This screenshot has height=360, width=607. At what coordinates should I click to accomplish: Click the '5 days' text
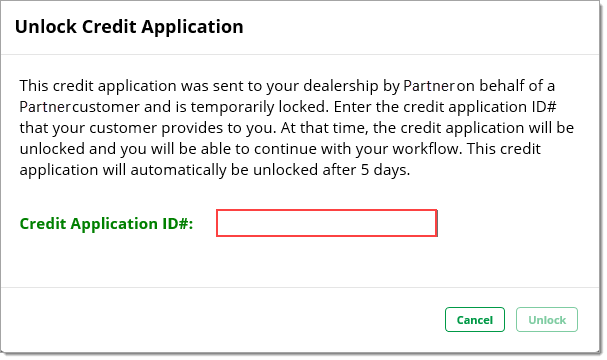click(384, 170)
